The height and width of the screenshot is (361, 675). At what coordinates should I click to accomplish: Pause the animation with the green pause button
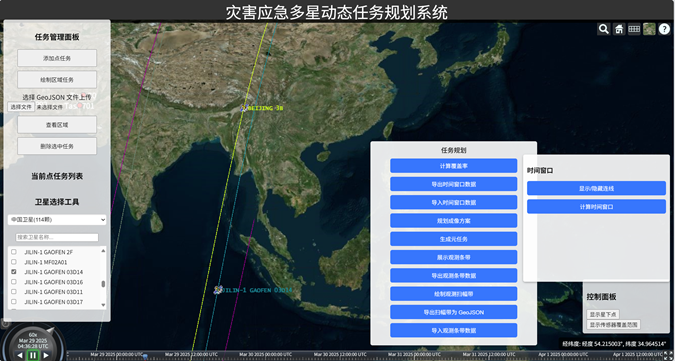[33, 355]
